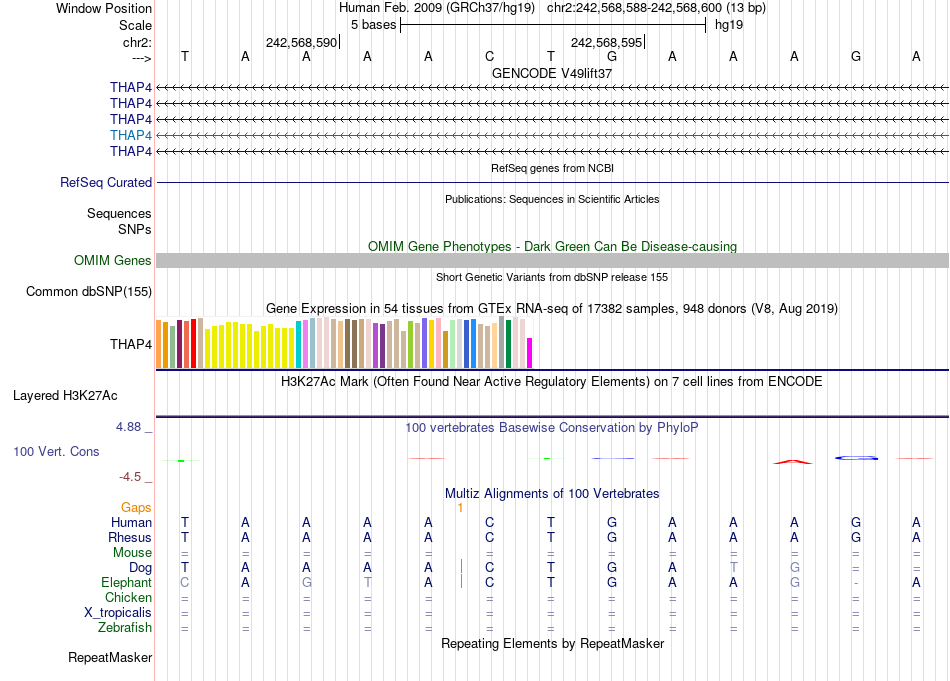Click the bright red GTEx expression bar
Image resolution: width=950 pixels, height=681 pixels.
point(193,343)
